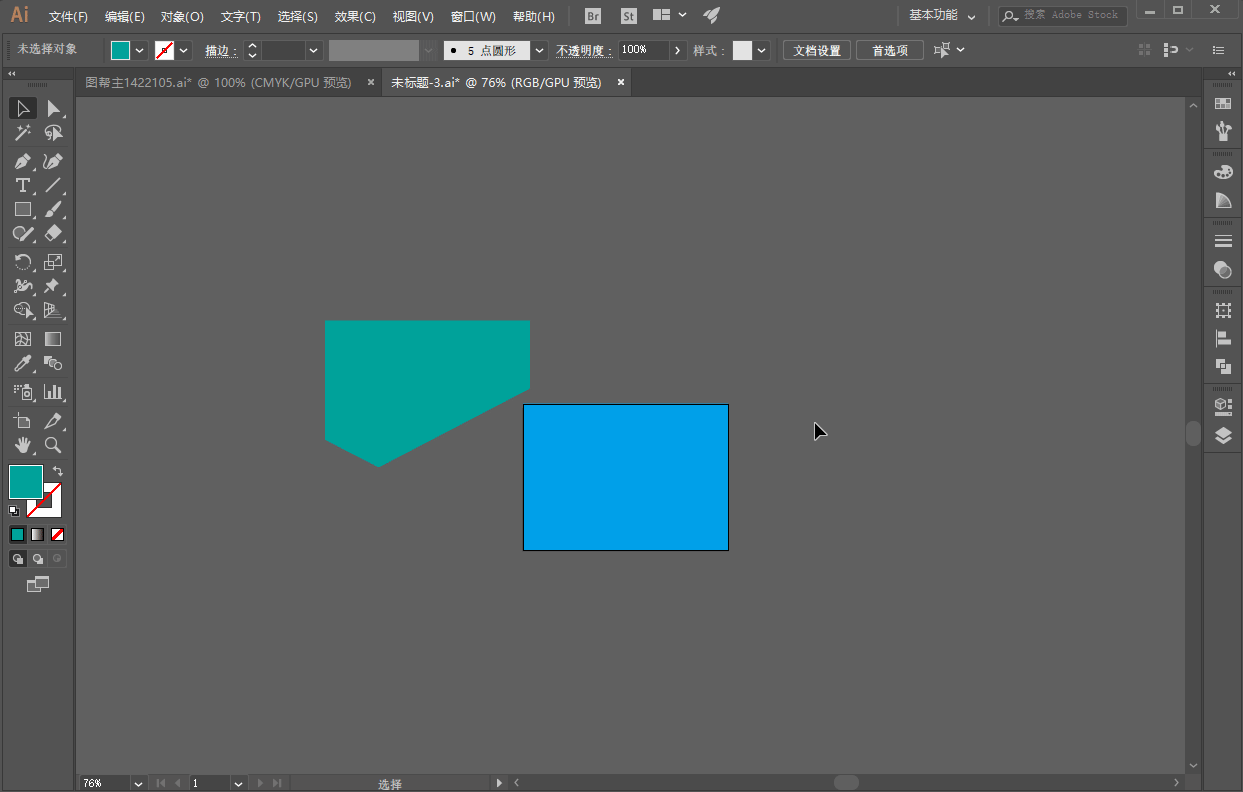This screenshot has width=1243, height=792.
Task: Select the Direct Selection tool
Action: pos(53,108)
